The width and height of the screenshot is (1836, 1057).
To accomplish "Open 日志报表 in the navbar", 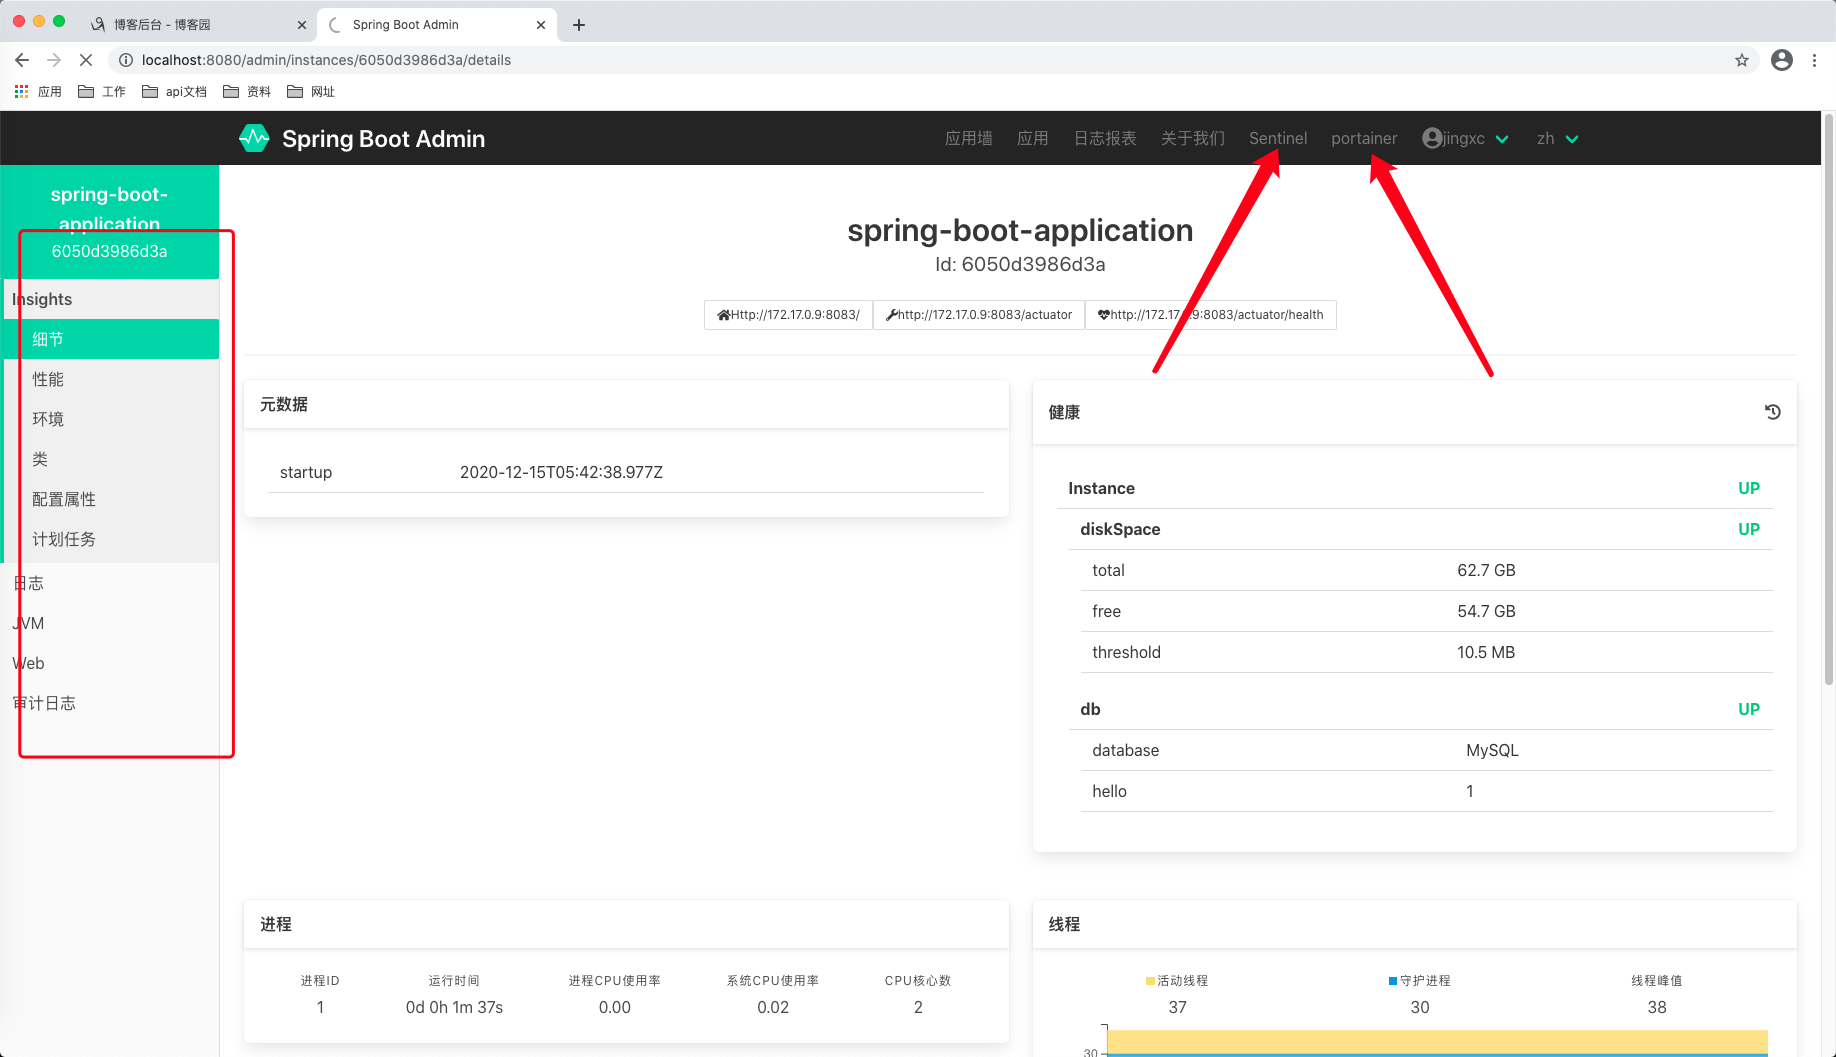I will (1104, 138).
